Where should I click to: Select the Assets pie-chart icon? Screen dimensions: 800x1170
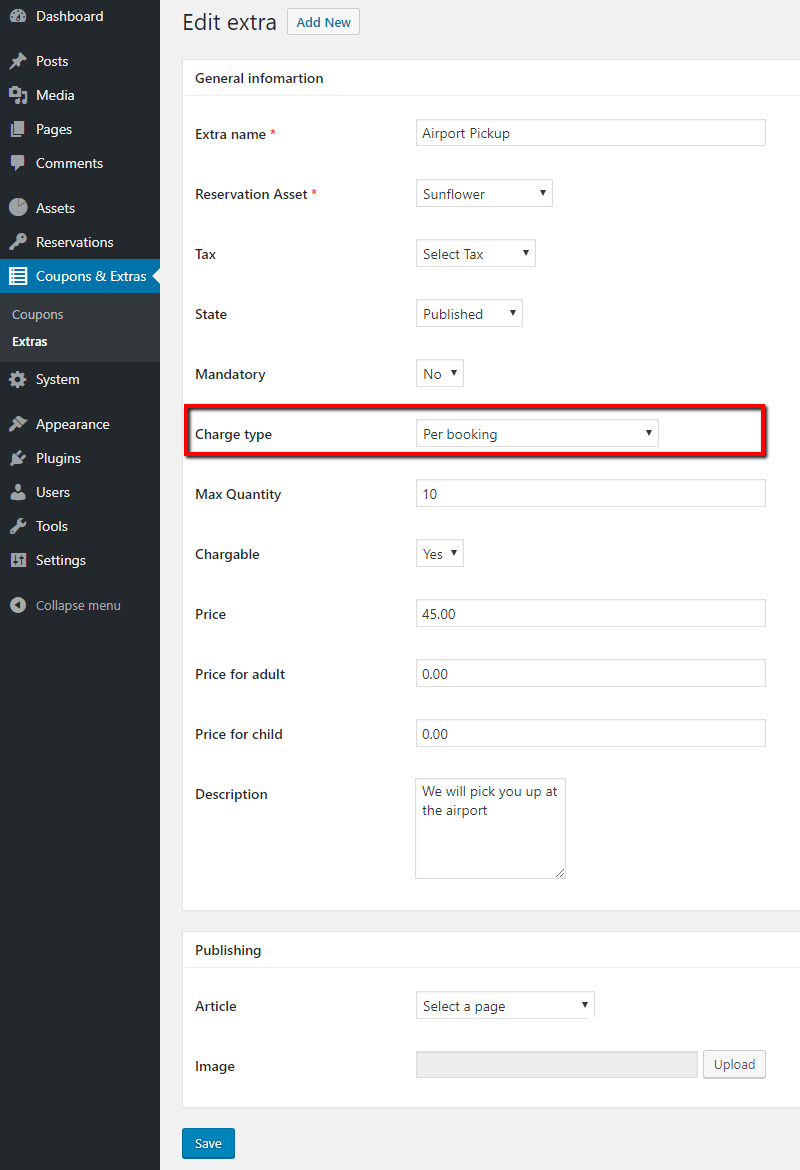click(x=19, y=207)
